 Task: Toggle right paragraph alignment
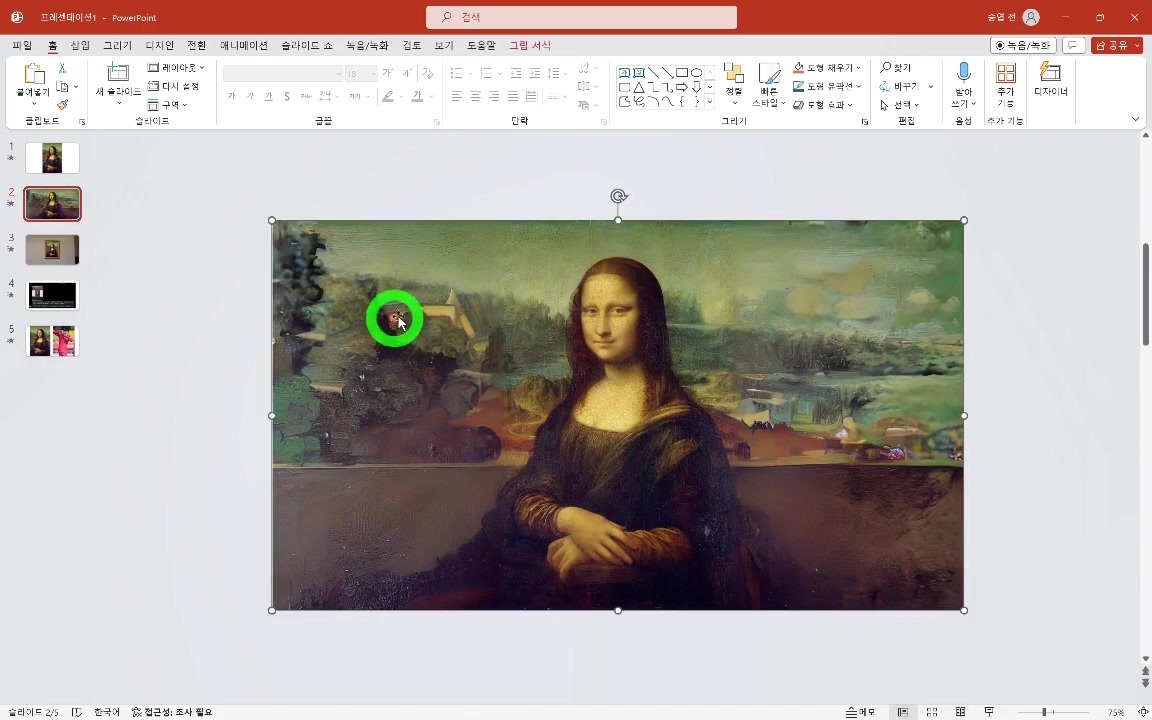[x=494, y=96]
